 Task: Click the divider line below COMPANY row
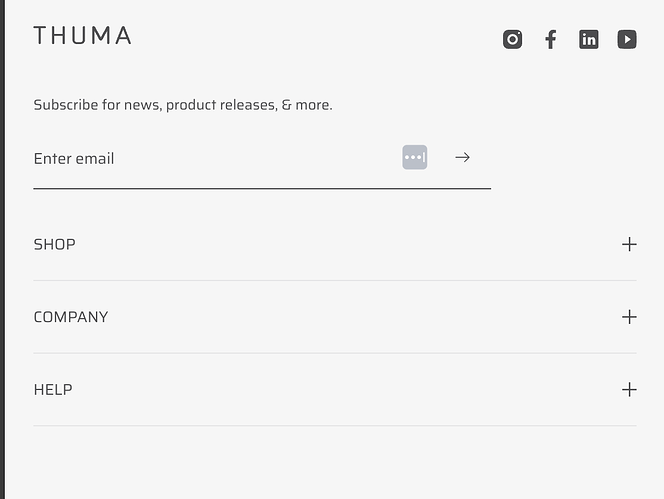point(335,353)
